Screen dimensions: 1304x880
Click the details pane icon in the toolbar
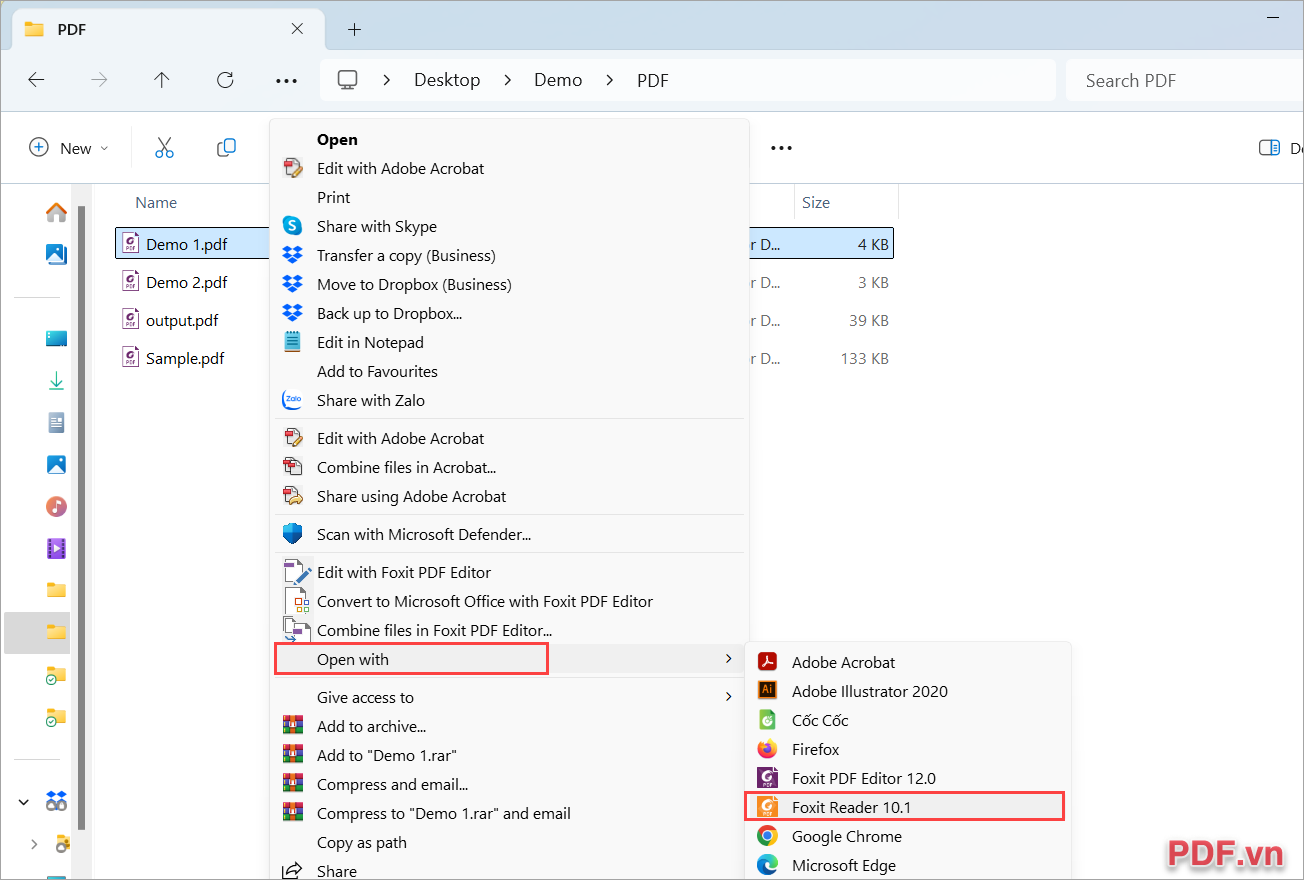pos(1269,148)
